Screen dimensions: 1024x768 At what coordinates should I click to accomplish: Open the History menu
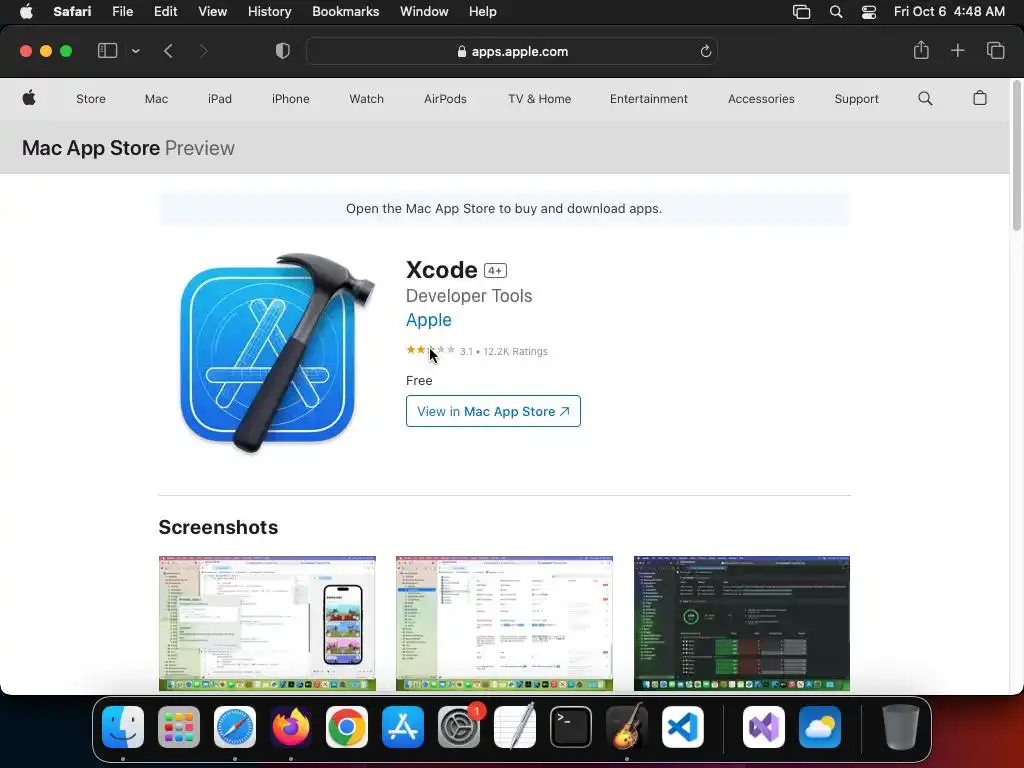[x=269, y=12]
